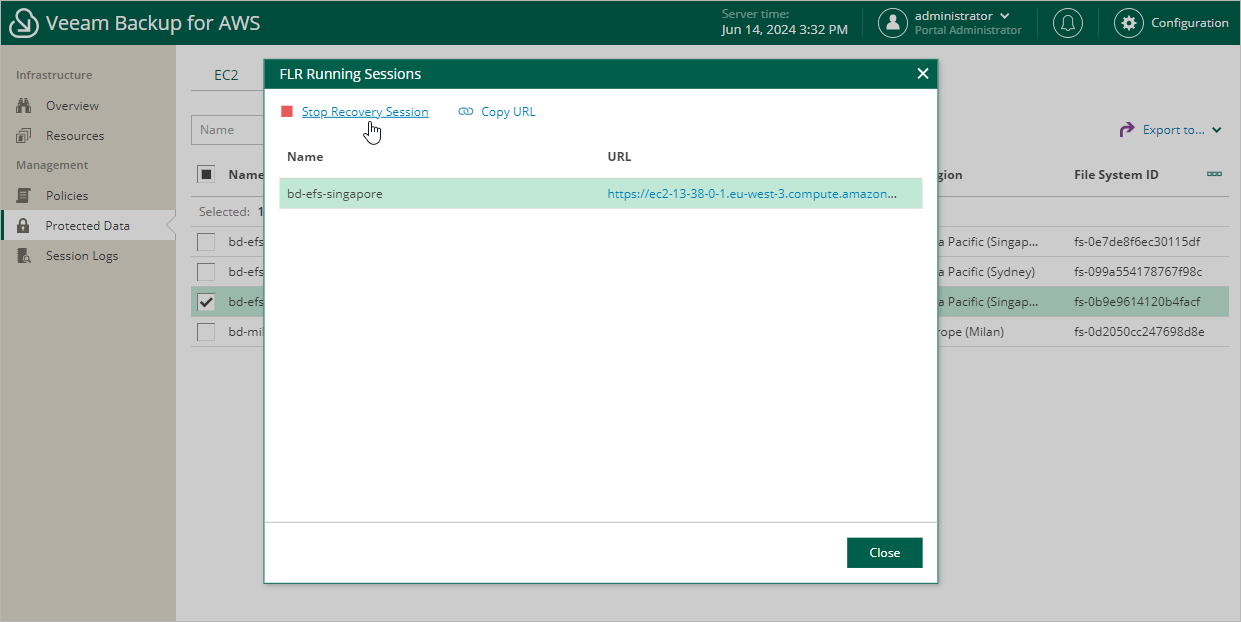1241x622 pixels.
Task: Click the Configuration gear icon
Action: (x=1129, y=23)
